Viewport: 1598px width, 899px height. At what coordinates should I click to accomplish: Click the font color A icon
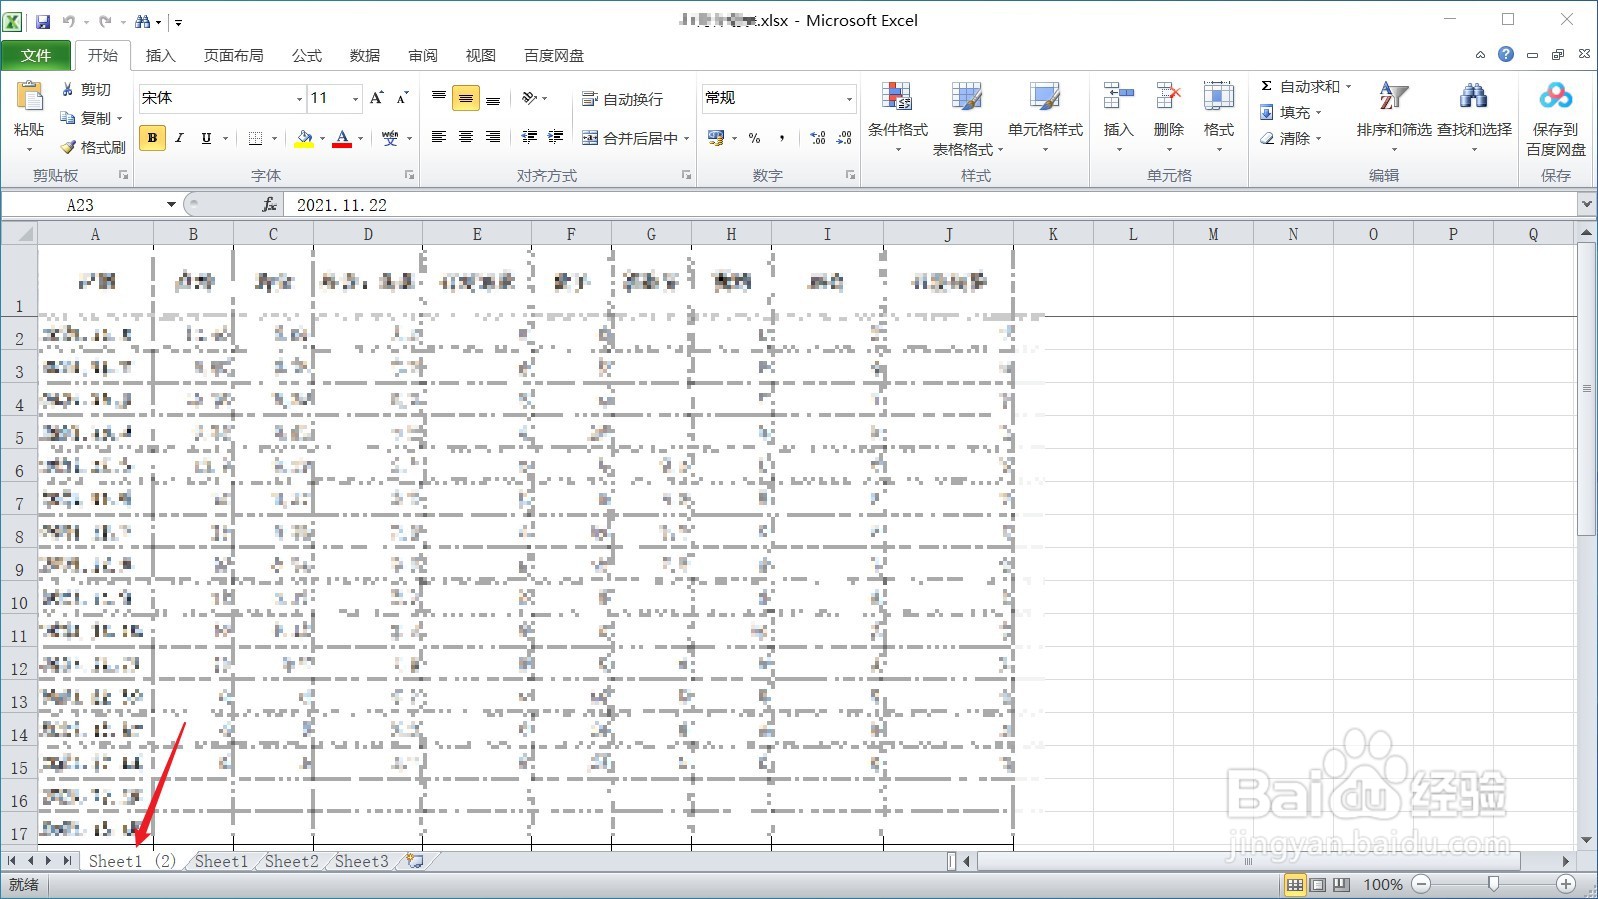pyautogui.click(x=342, y=138)
